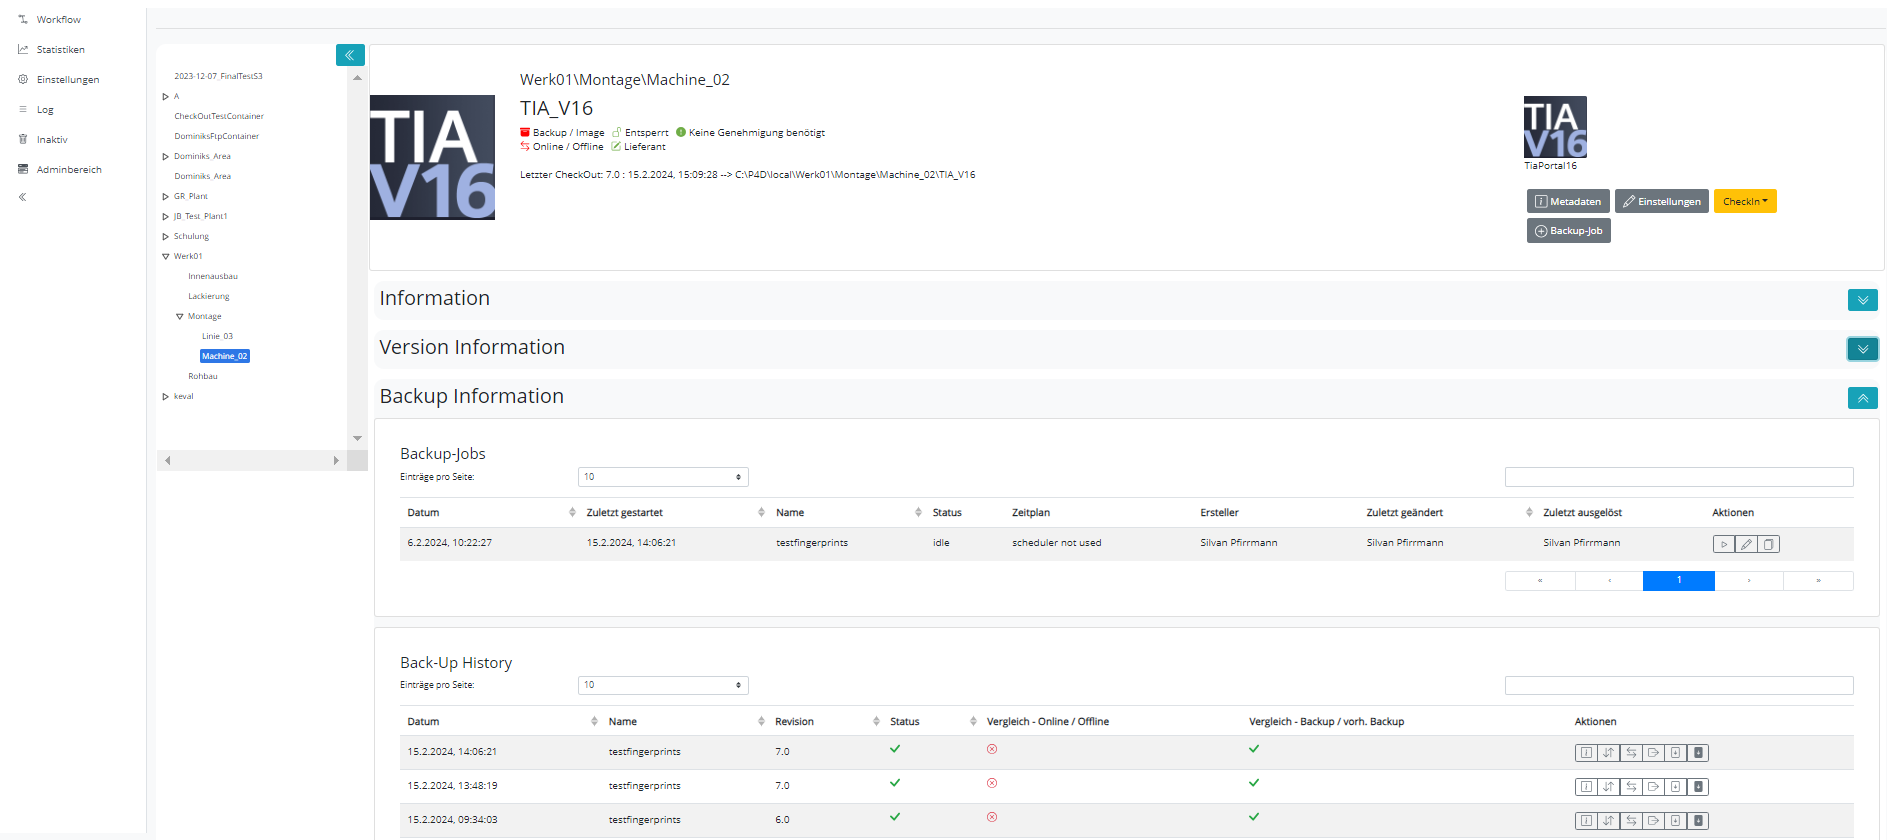
Task: Click the Backup-Job button
Action: point(1568,231)
